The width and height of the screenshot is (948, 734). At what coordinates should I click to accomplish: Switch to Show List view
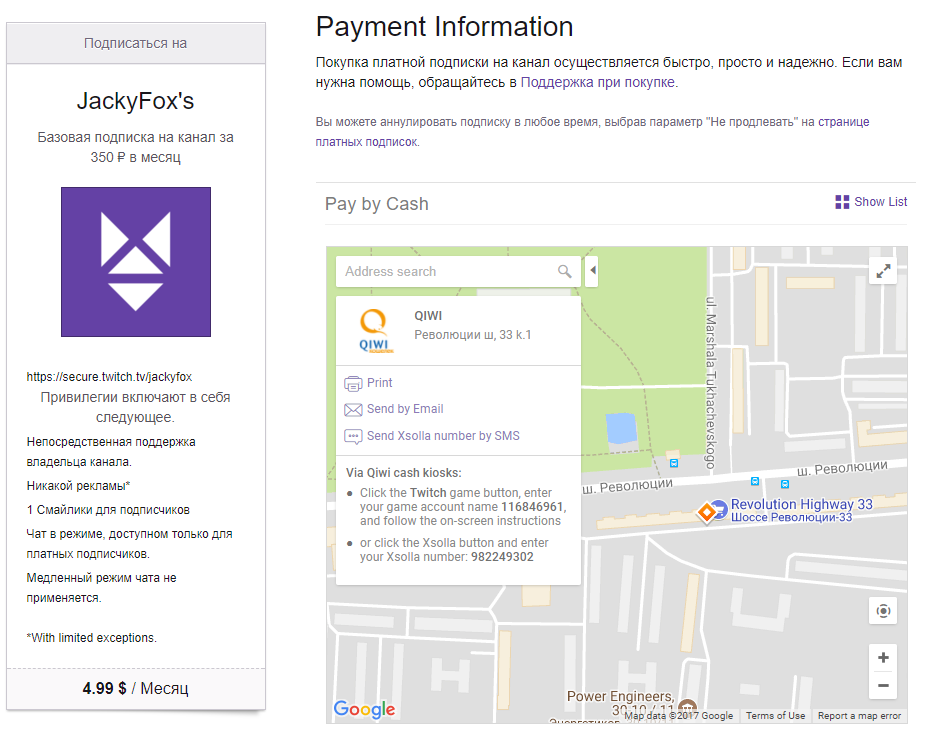tap(871, 202)
